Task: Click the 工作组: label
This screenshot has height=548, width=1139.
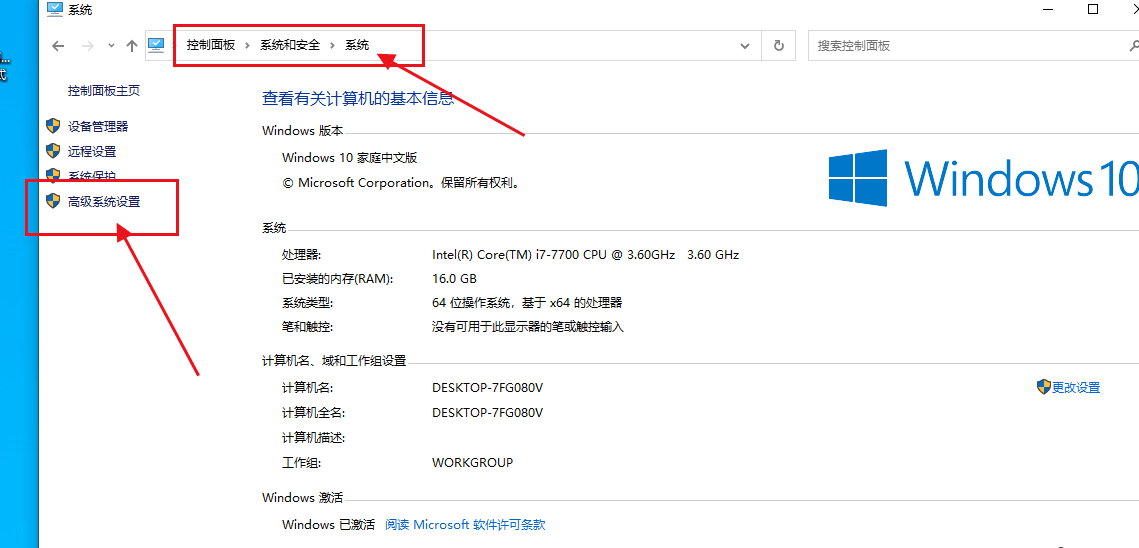Action: [301, 462]
